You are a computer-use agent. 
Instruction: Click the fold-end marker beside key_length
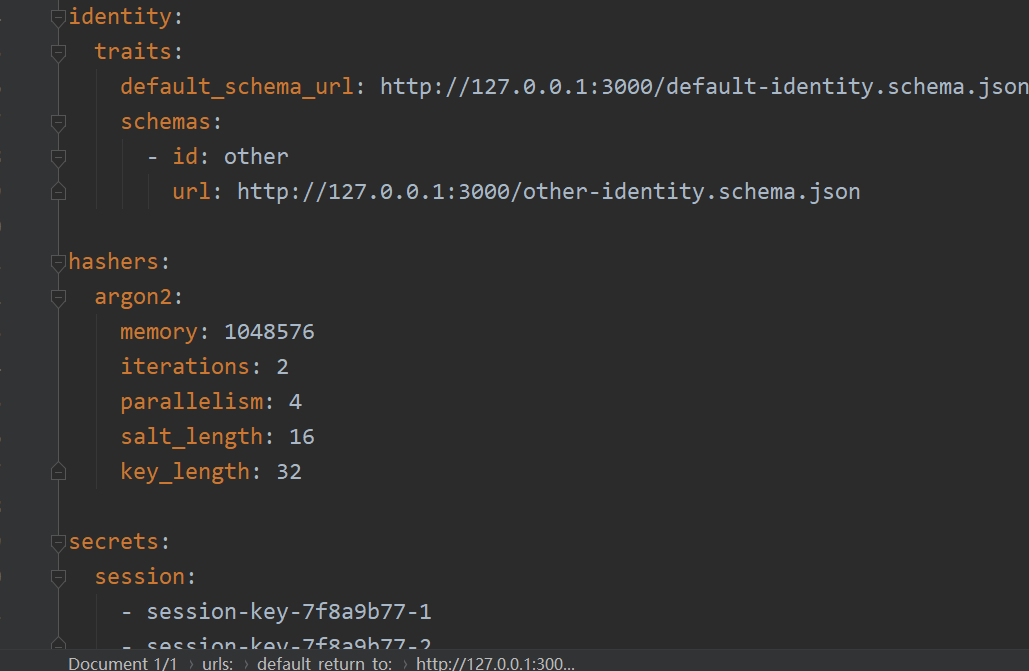coord(58,470)
